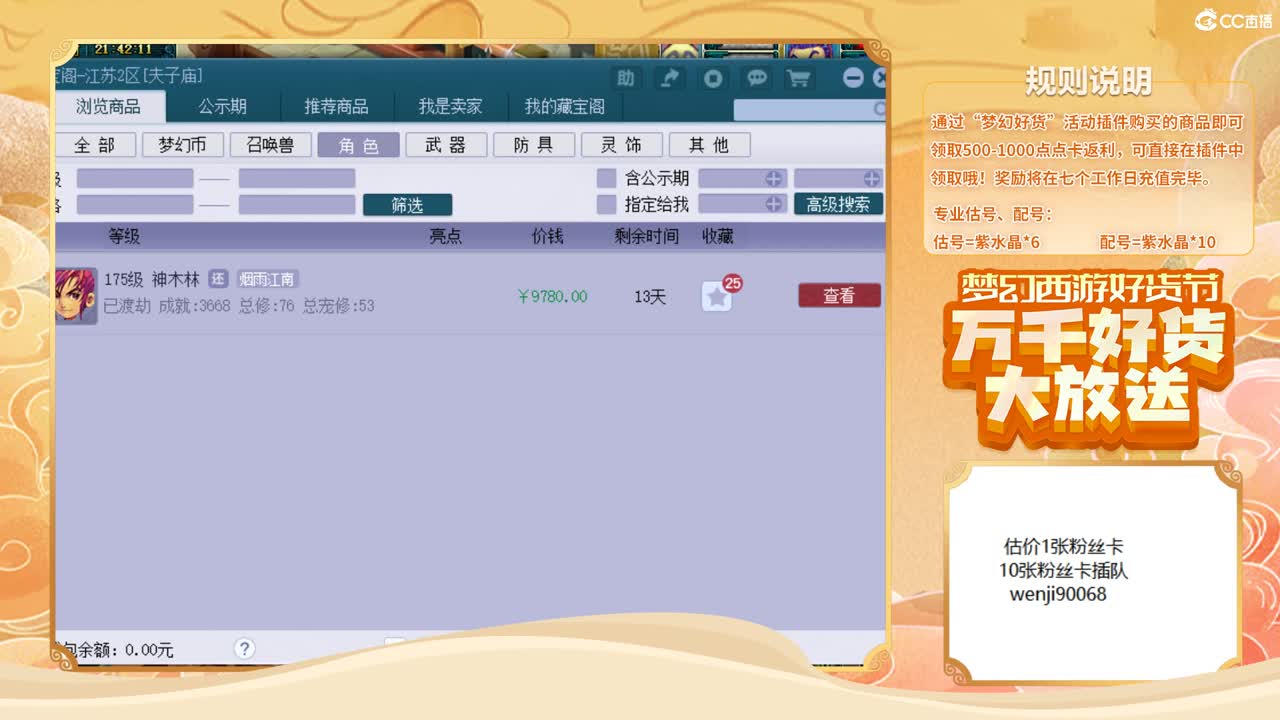Click the upper-row maximum range input field
The image size is (1280, 720).
click(297, 178)
